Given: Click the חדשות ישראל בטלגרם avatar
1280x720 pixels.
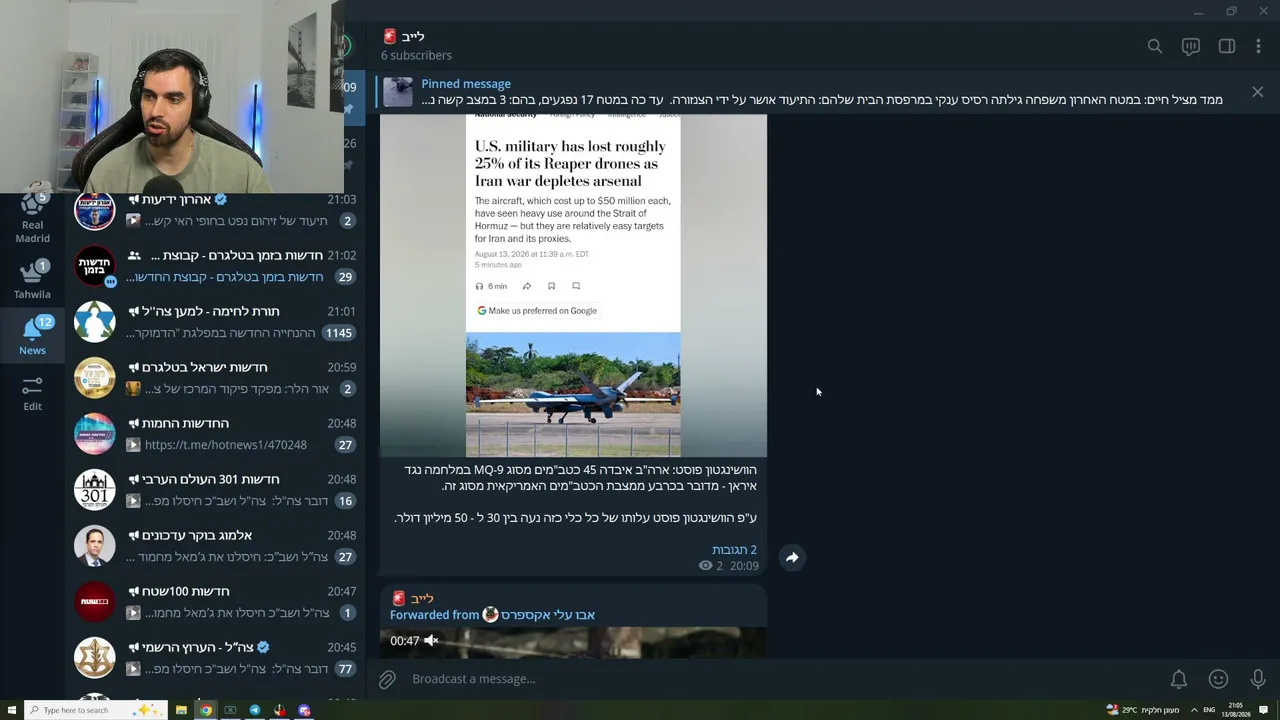Looking at the screenshot, I should 95,378.
